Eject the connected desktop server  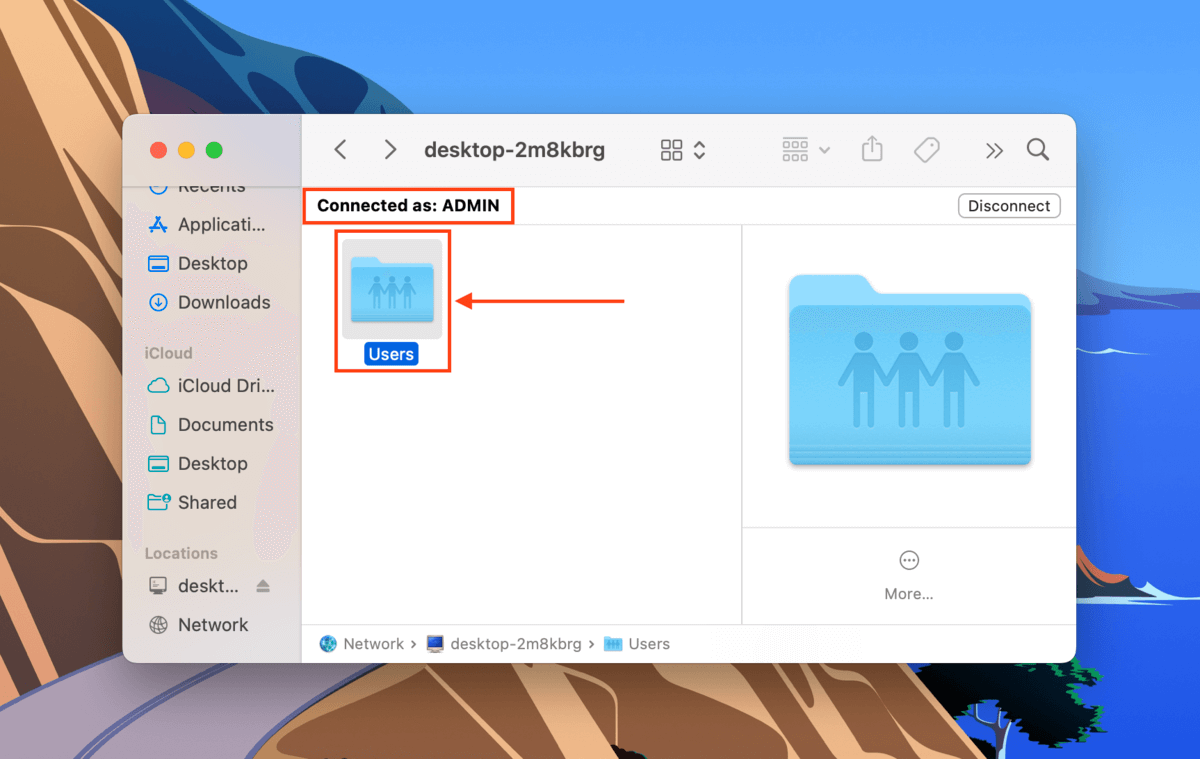tap(263, 586)
